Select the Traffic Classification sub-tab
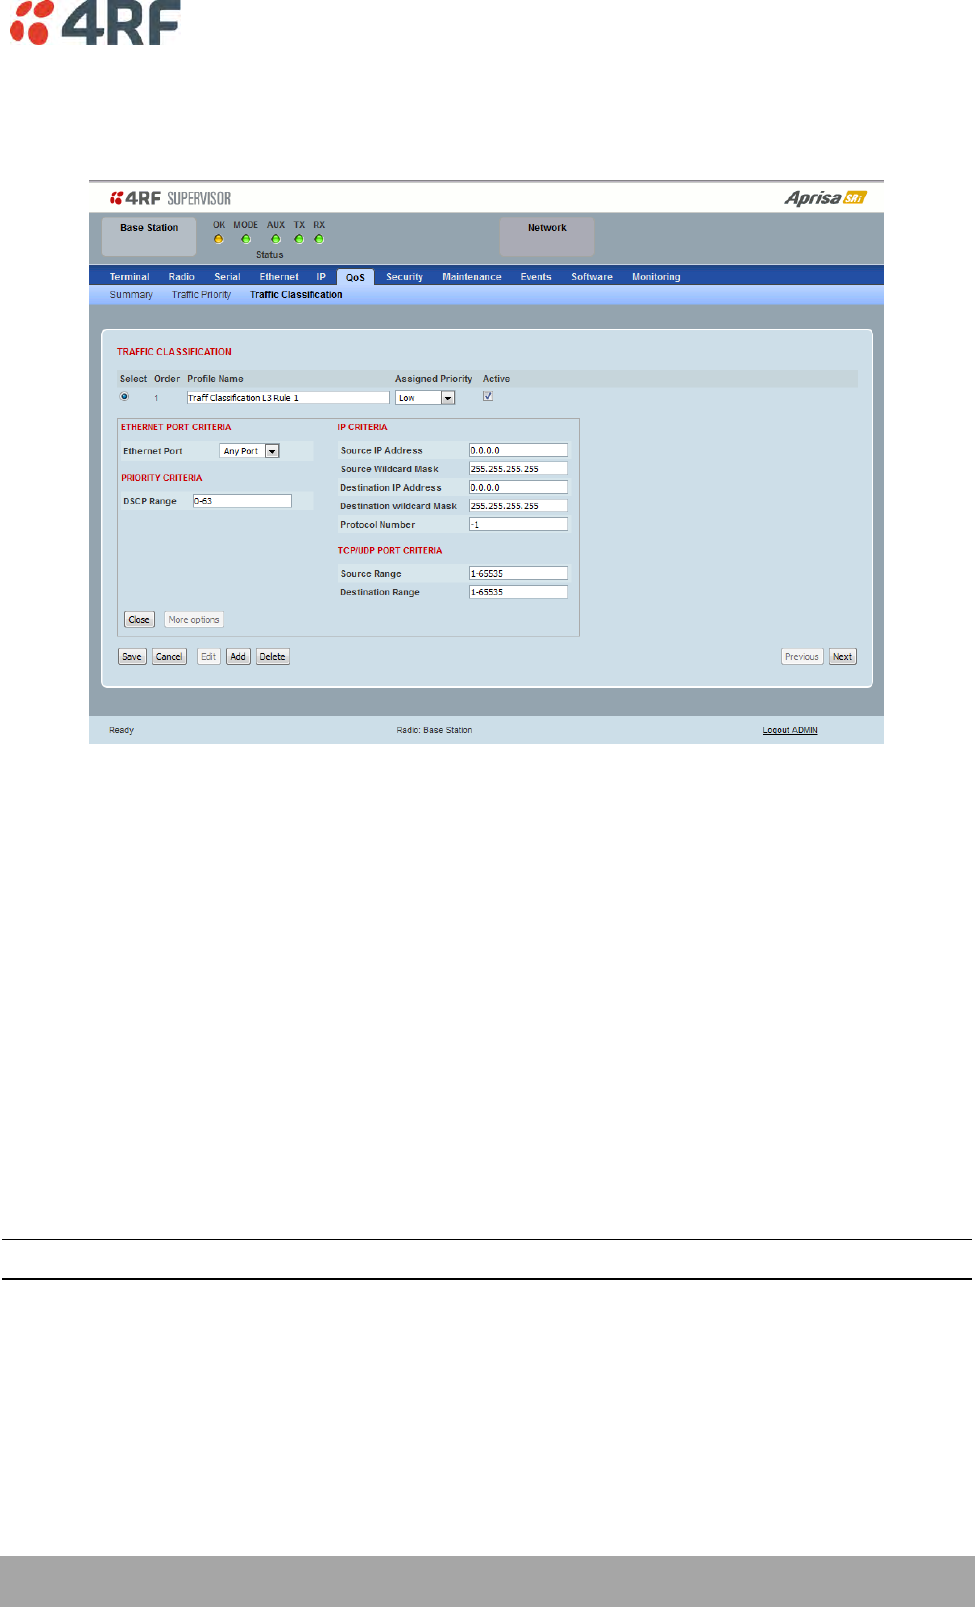 pos(296,295)
